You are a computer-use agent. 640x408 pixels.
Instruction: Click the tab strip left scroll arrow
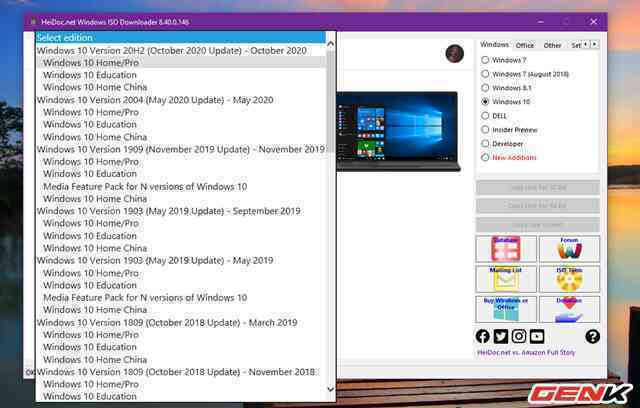586,44
